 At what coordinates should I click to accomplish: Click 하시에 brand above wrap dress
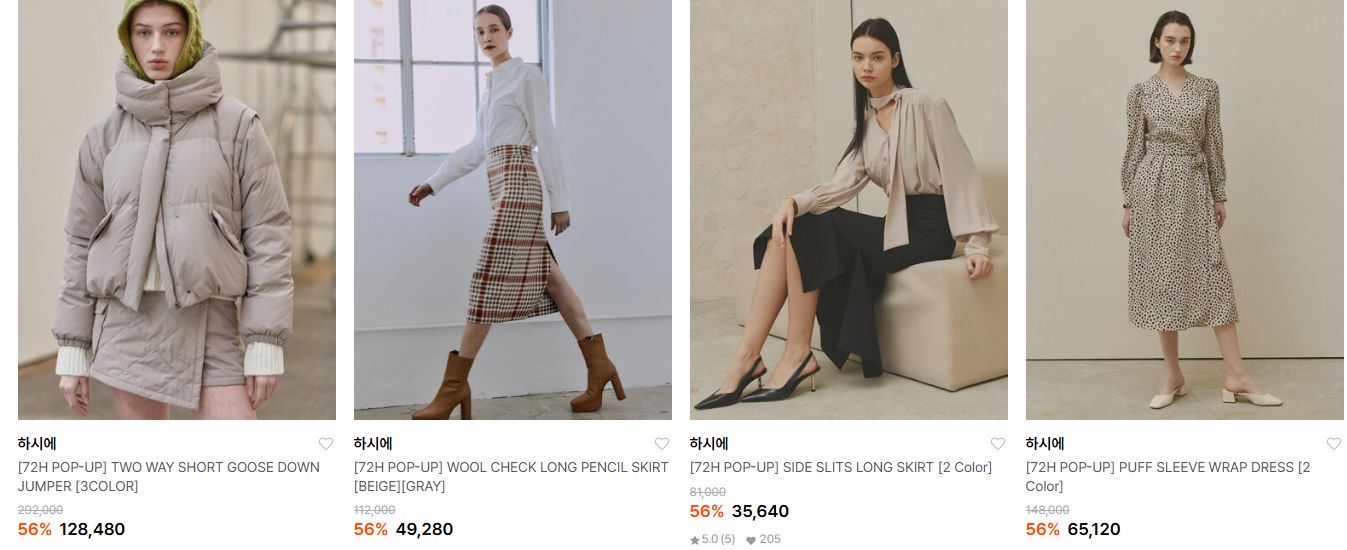tap(1045, 444)
